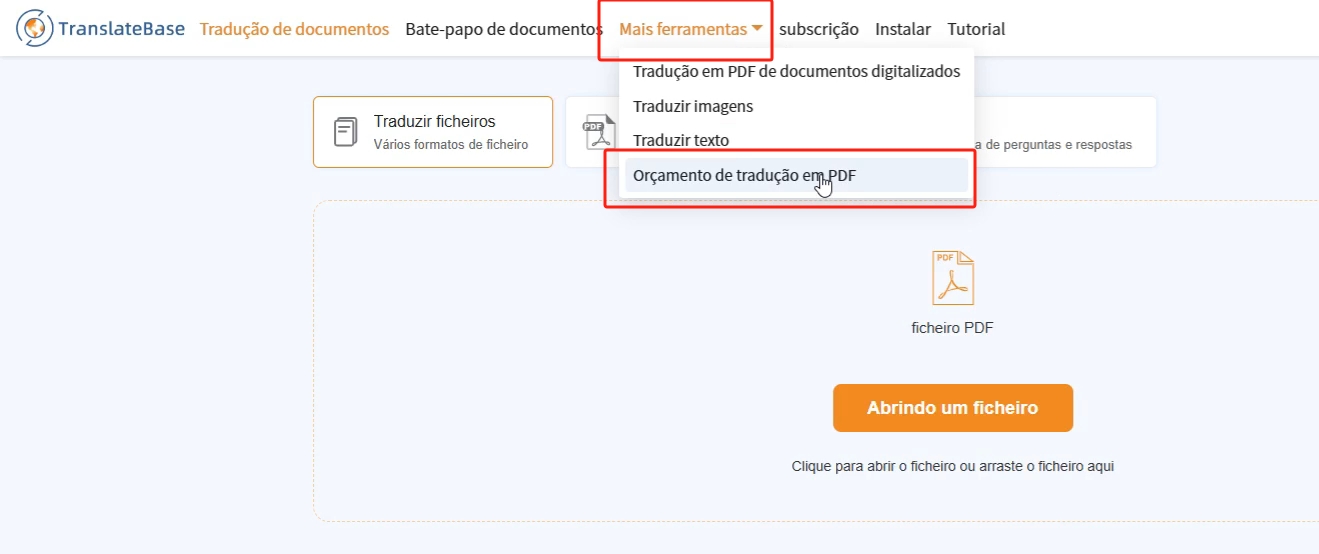Expand the Mais ferramentas dropdown arrow

pos(758,29)
